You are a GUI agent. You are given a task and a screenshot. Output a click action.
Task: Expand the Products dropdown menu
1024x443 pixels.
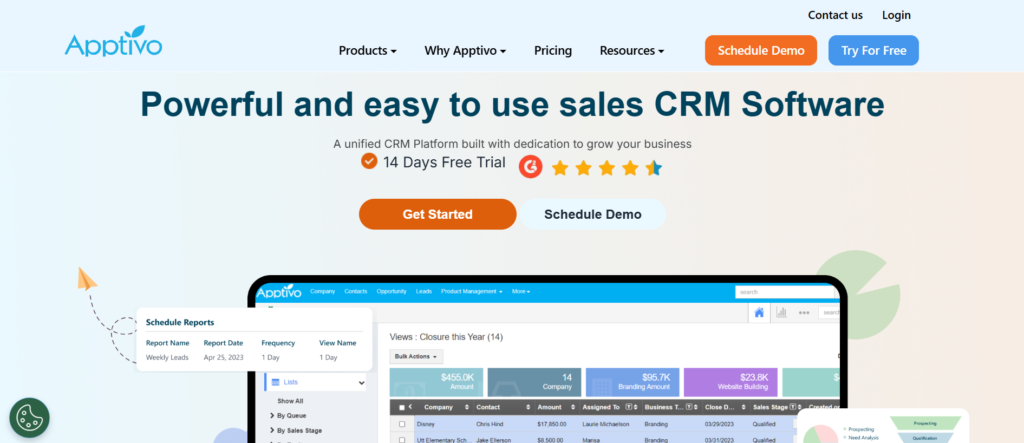click(x=367, y=51)
